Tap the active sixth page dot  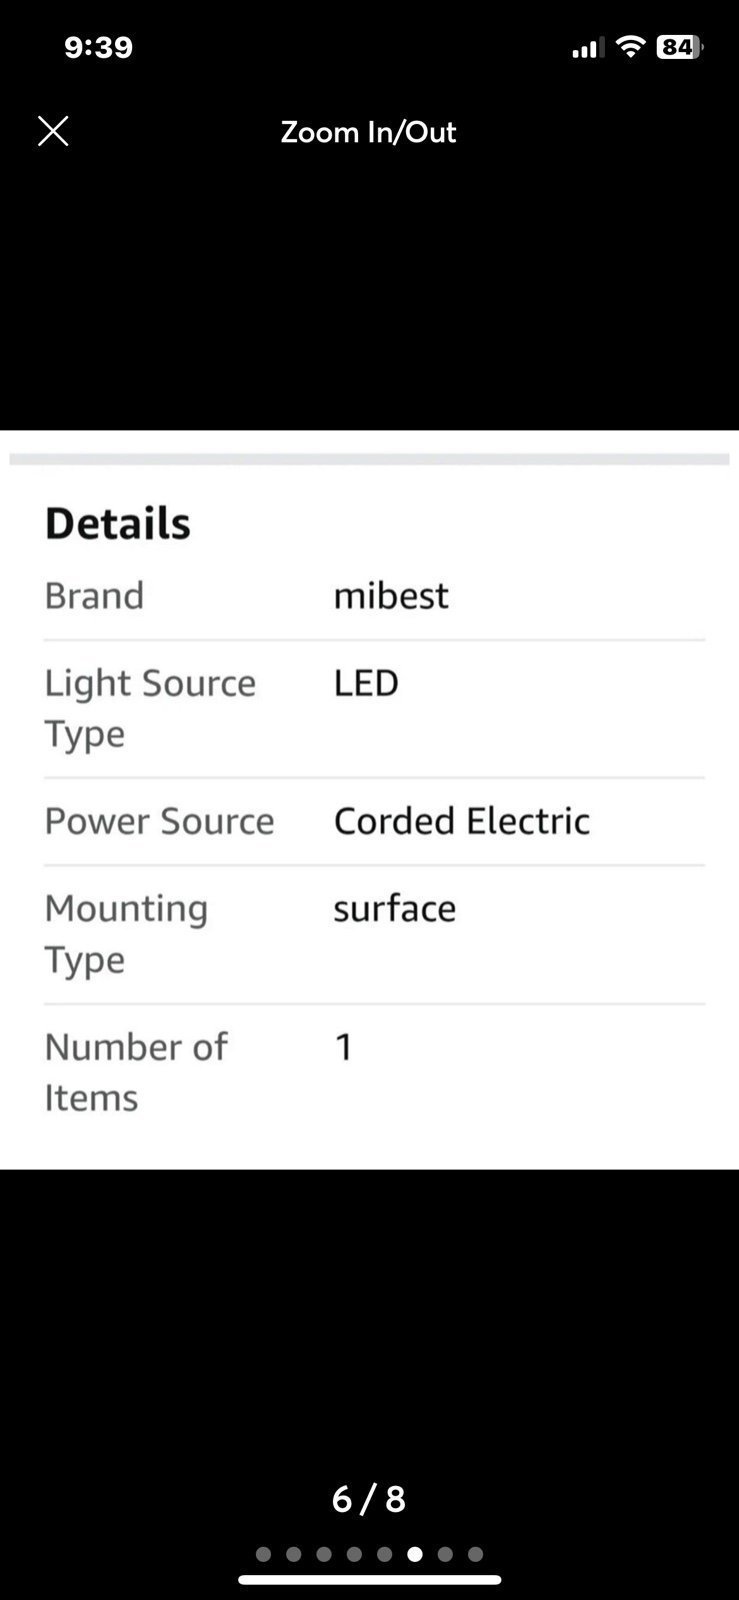[415, 1554]
